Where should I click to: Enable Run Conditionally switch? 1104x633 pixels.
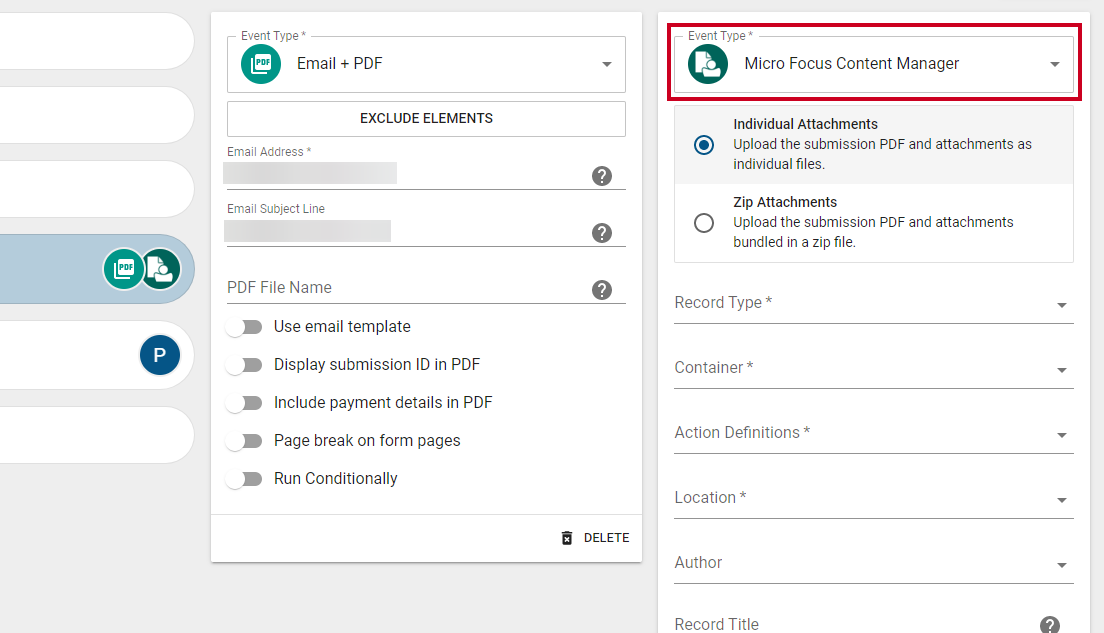pos(244,479)
